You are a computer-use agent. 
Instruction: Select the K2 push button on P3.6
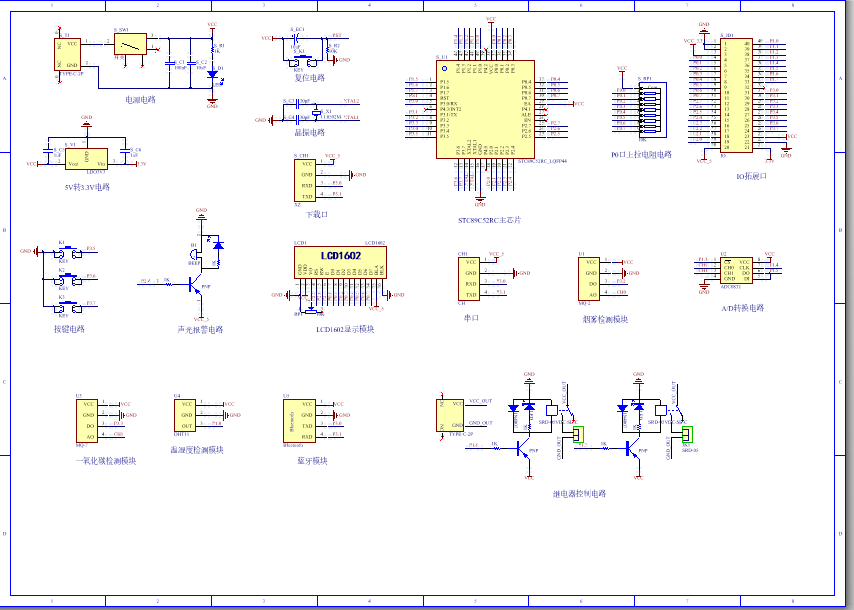[69, 280]
